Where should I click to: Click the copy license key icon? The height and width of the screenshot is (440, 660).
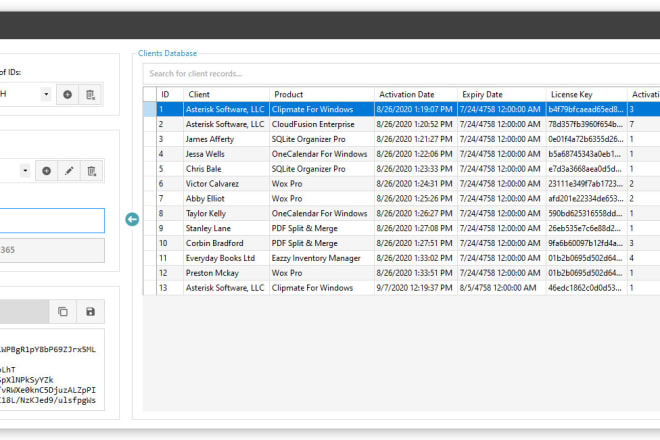click(x=63, y=312)
